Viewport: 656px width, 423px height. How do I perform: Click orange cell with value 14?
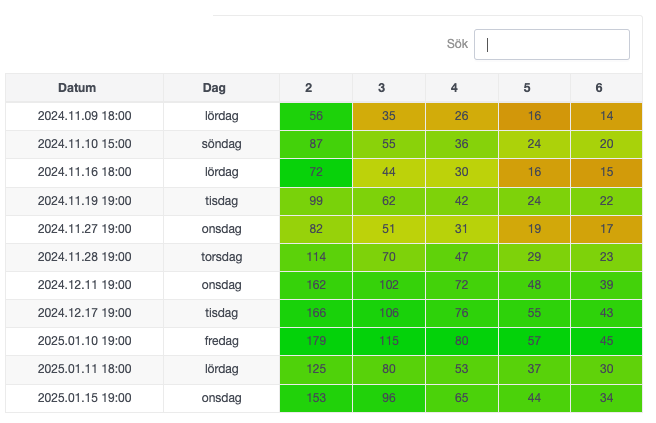point(606,116)
